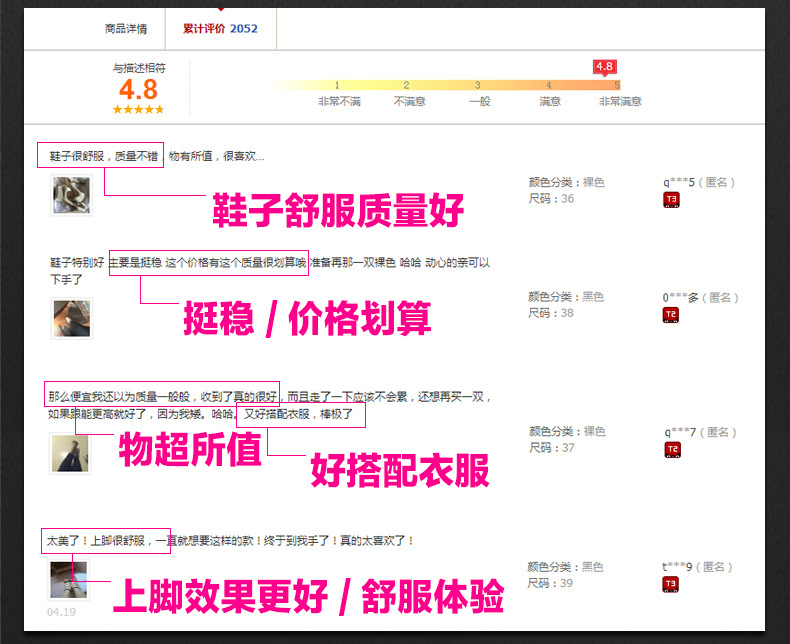
Task: Open the review photo from 0***多
Action: 72,318
